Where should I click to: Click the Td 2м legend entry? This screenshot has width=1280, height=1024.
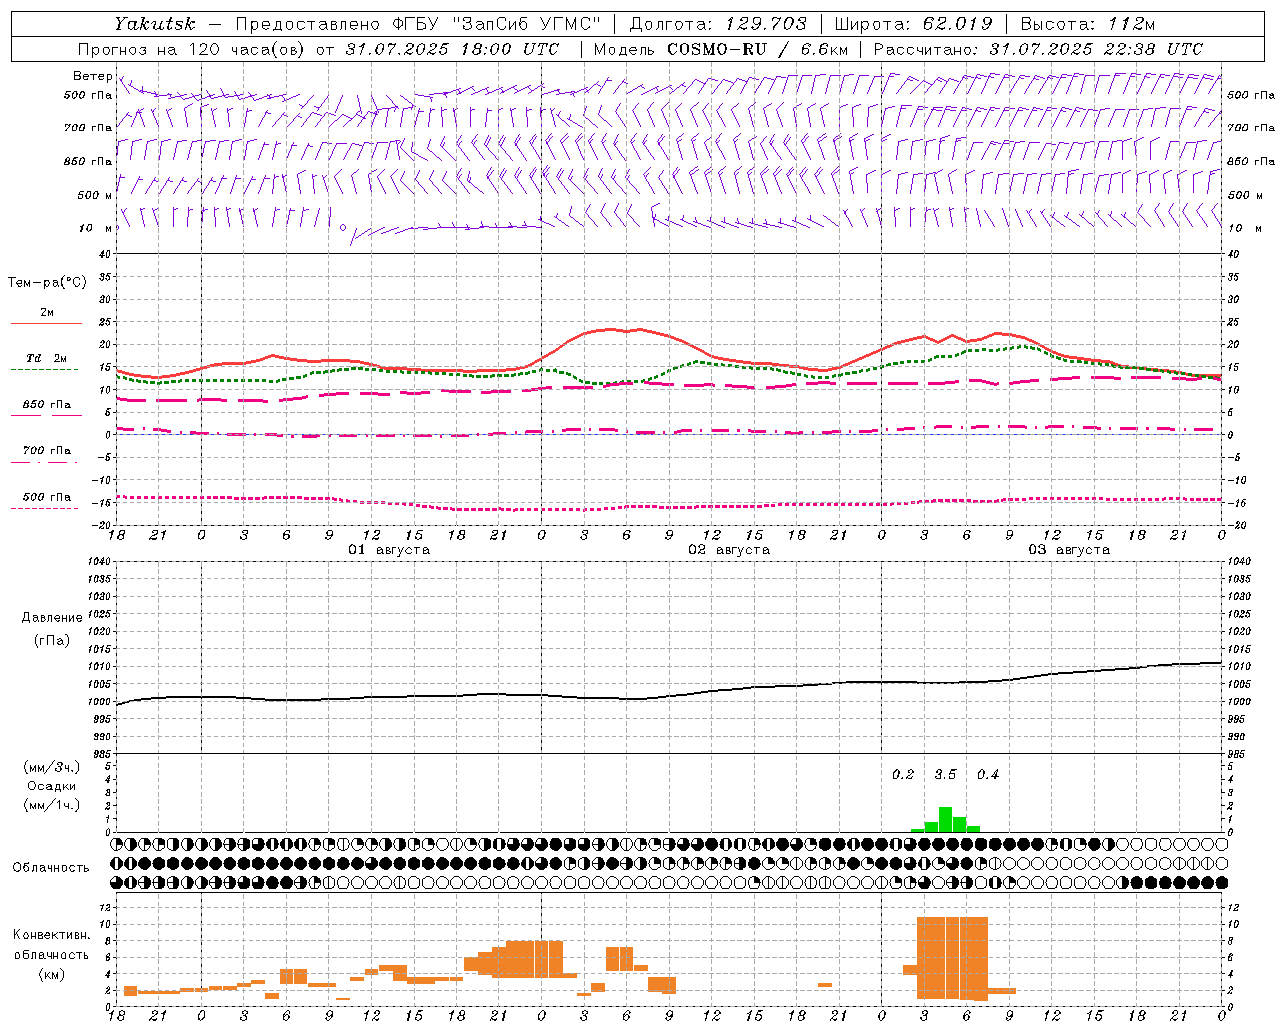[x=46, y=358]
